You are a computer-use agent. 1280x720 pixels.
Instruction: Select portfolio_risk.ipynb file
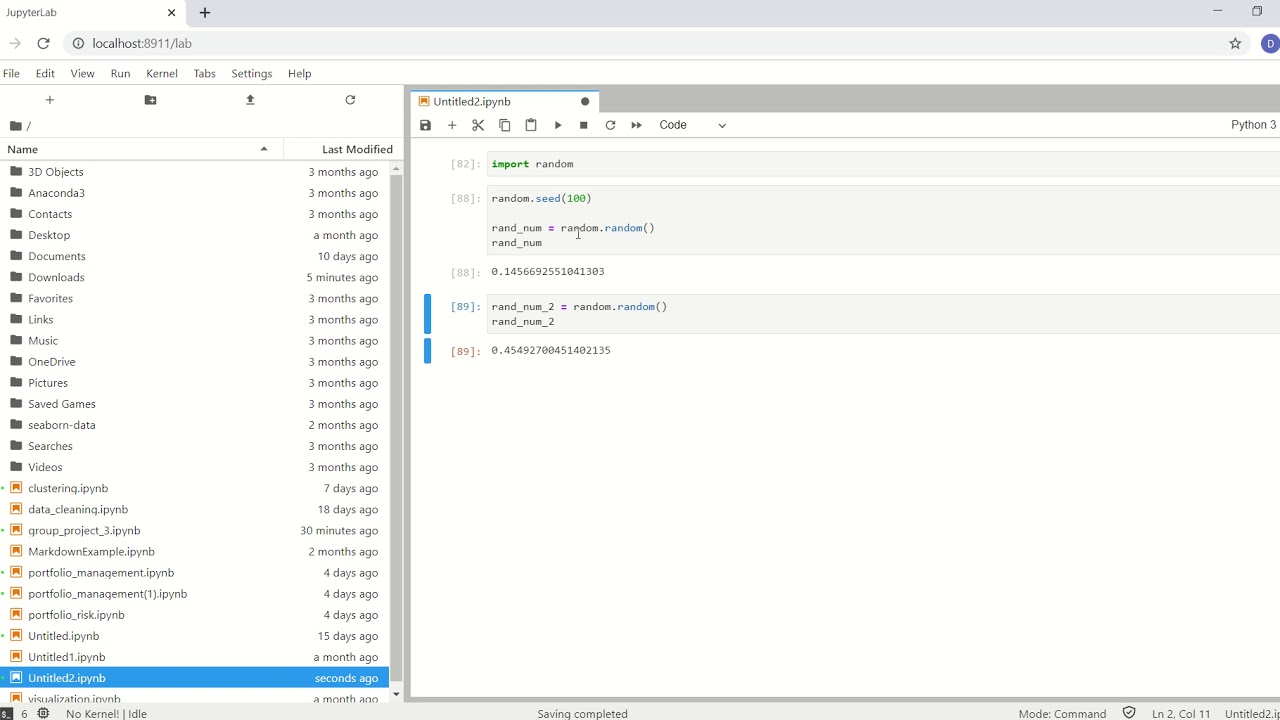(195, 615)
